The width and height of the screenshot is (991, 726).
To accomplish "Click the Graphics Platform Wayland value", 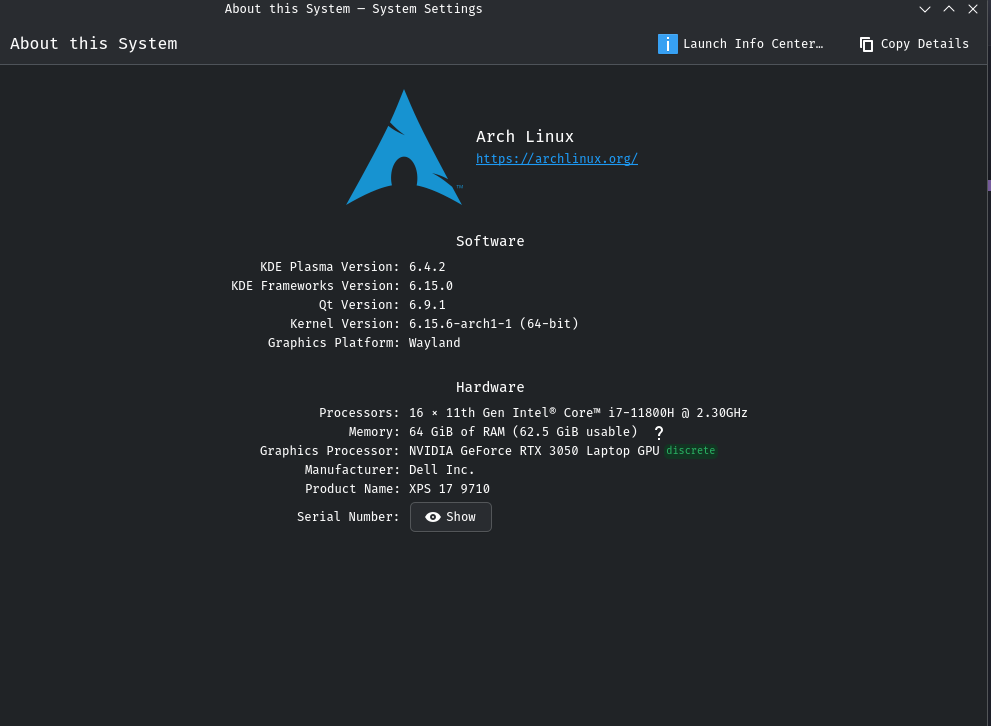I will point(434,343).
